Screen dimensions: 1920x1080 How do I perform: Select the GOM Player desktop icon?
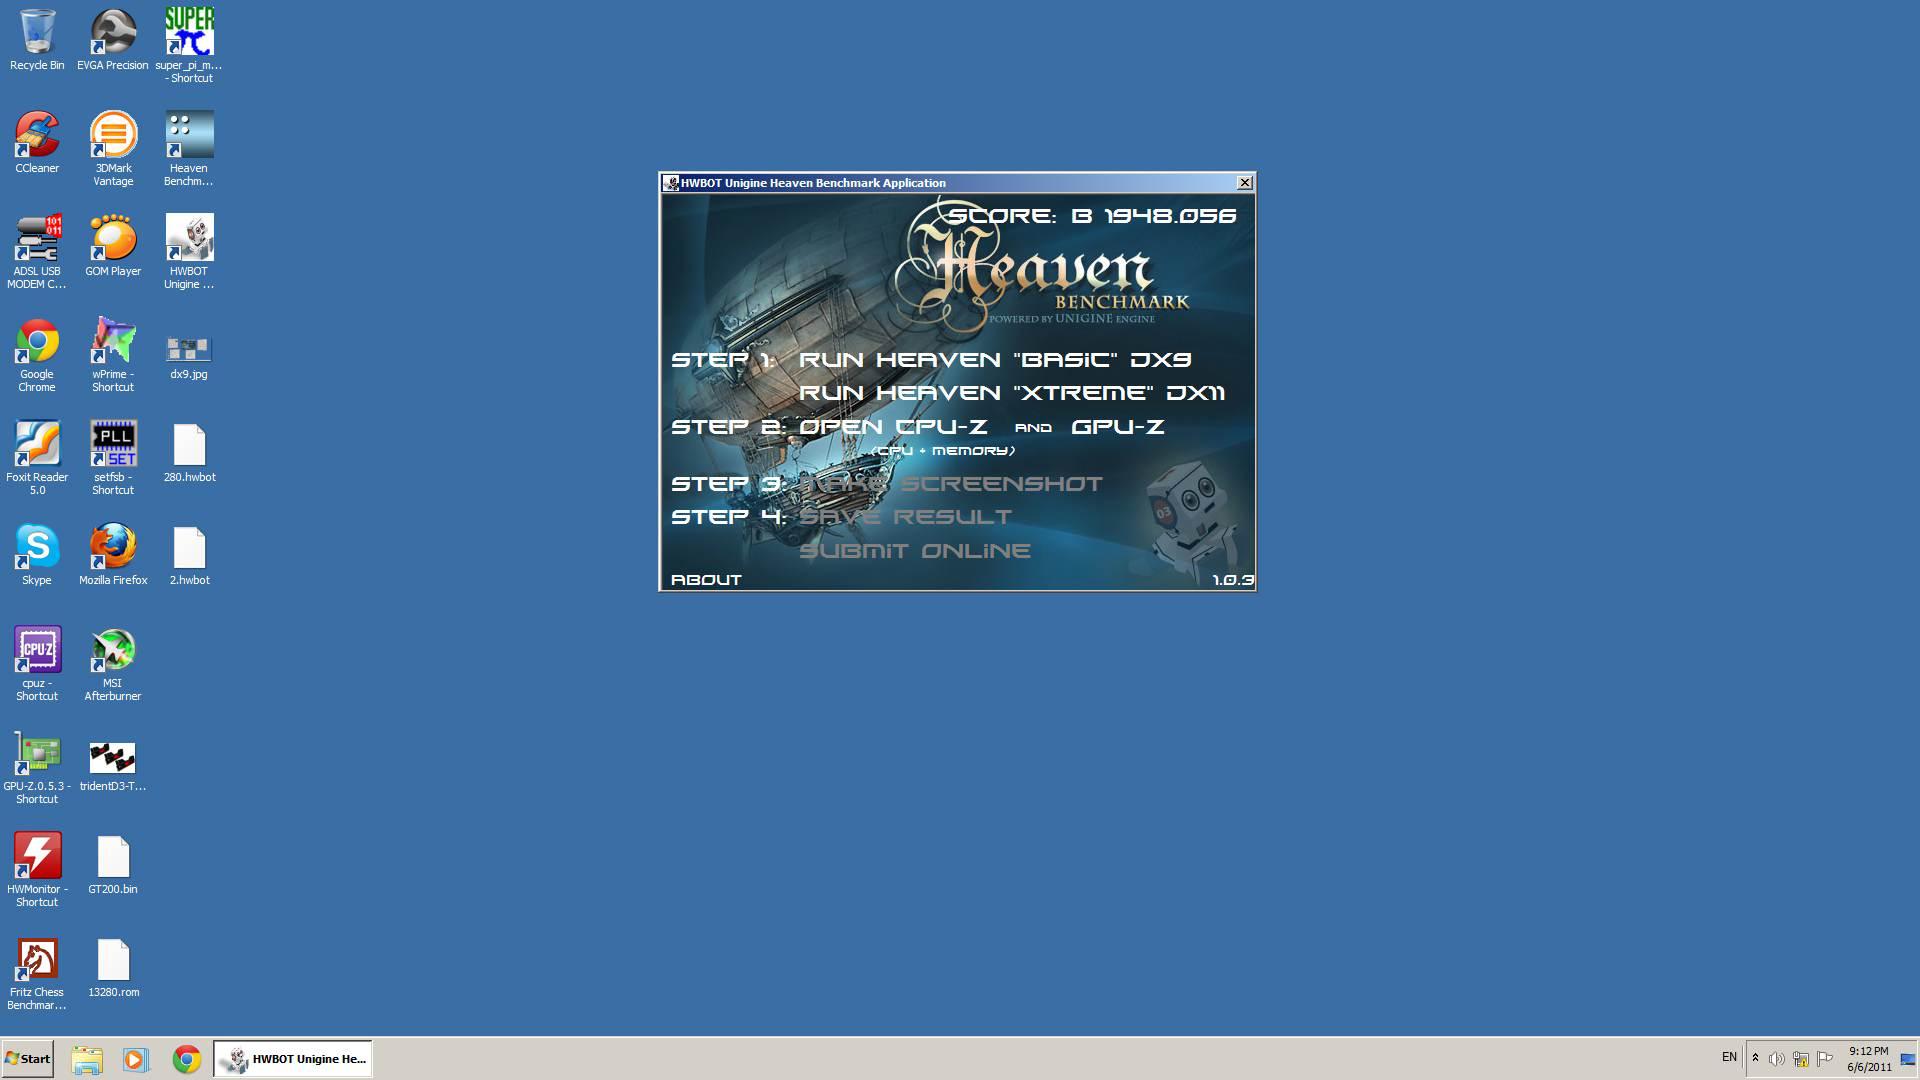[x=113, y=246]
